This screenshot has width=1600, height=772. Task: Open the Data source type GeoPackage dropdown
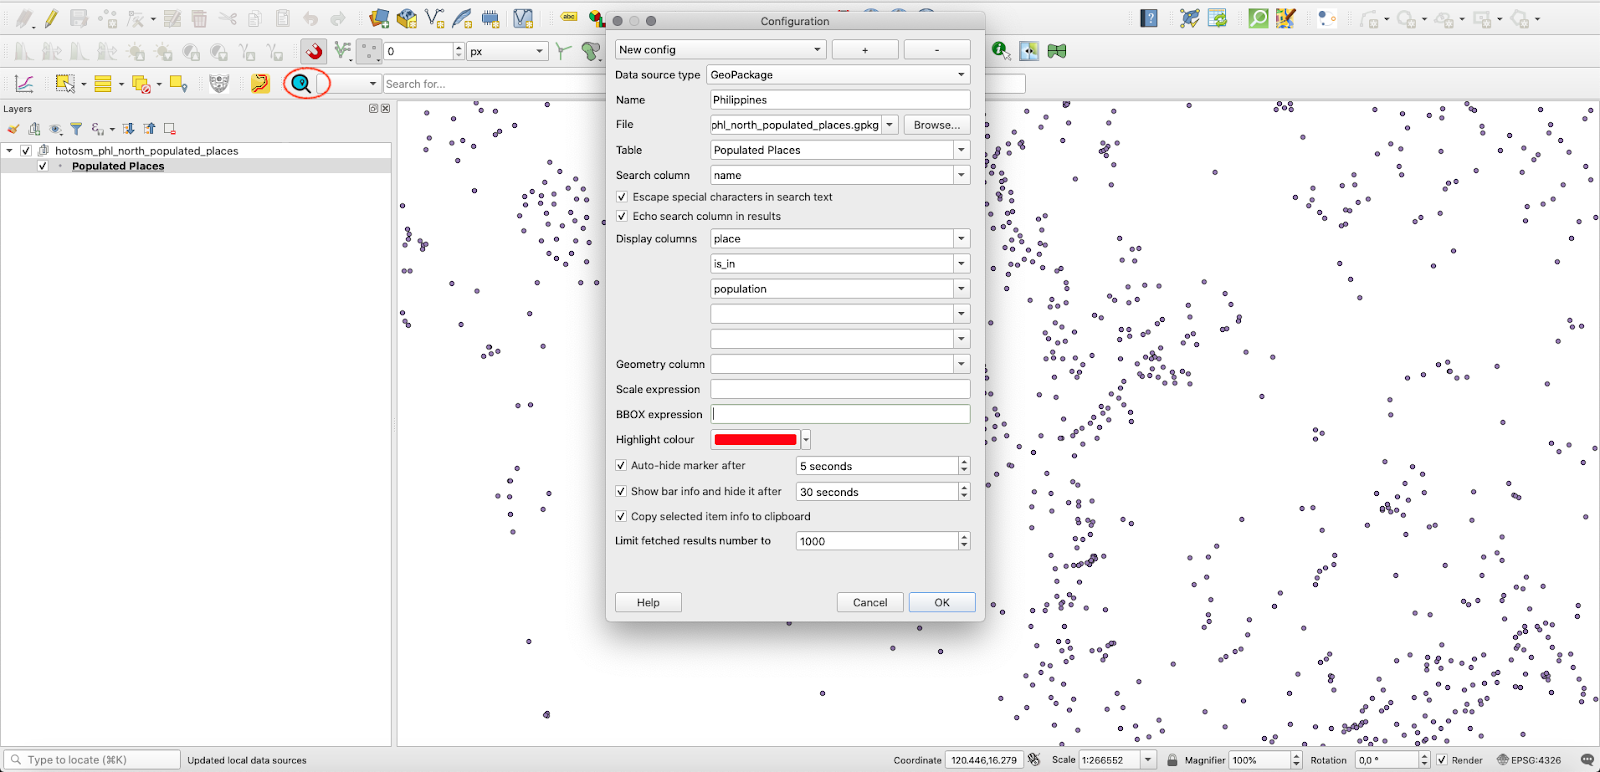838,75
